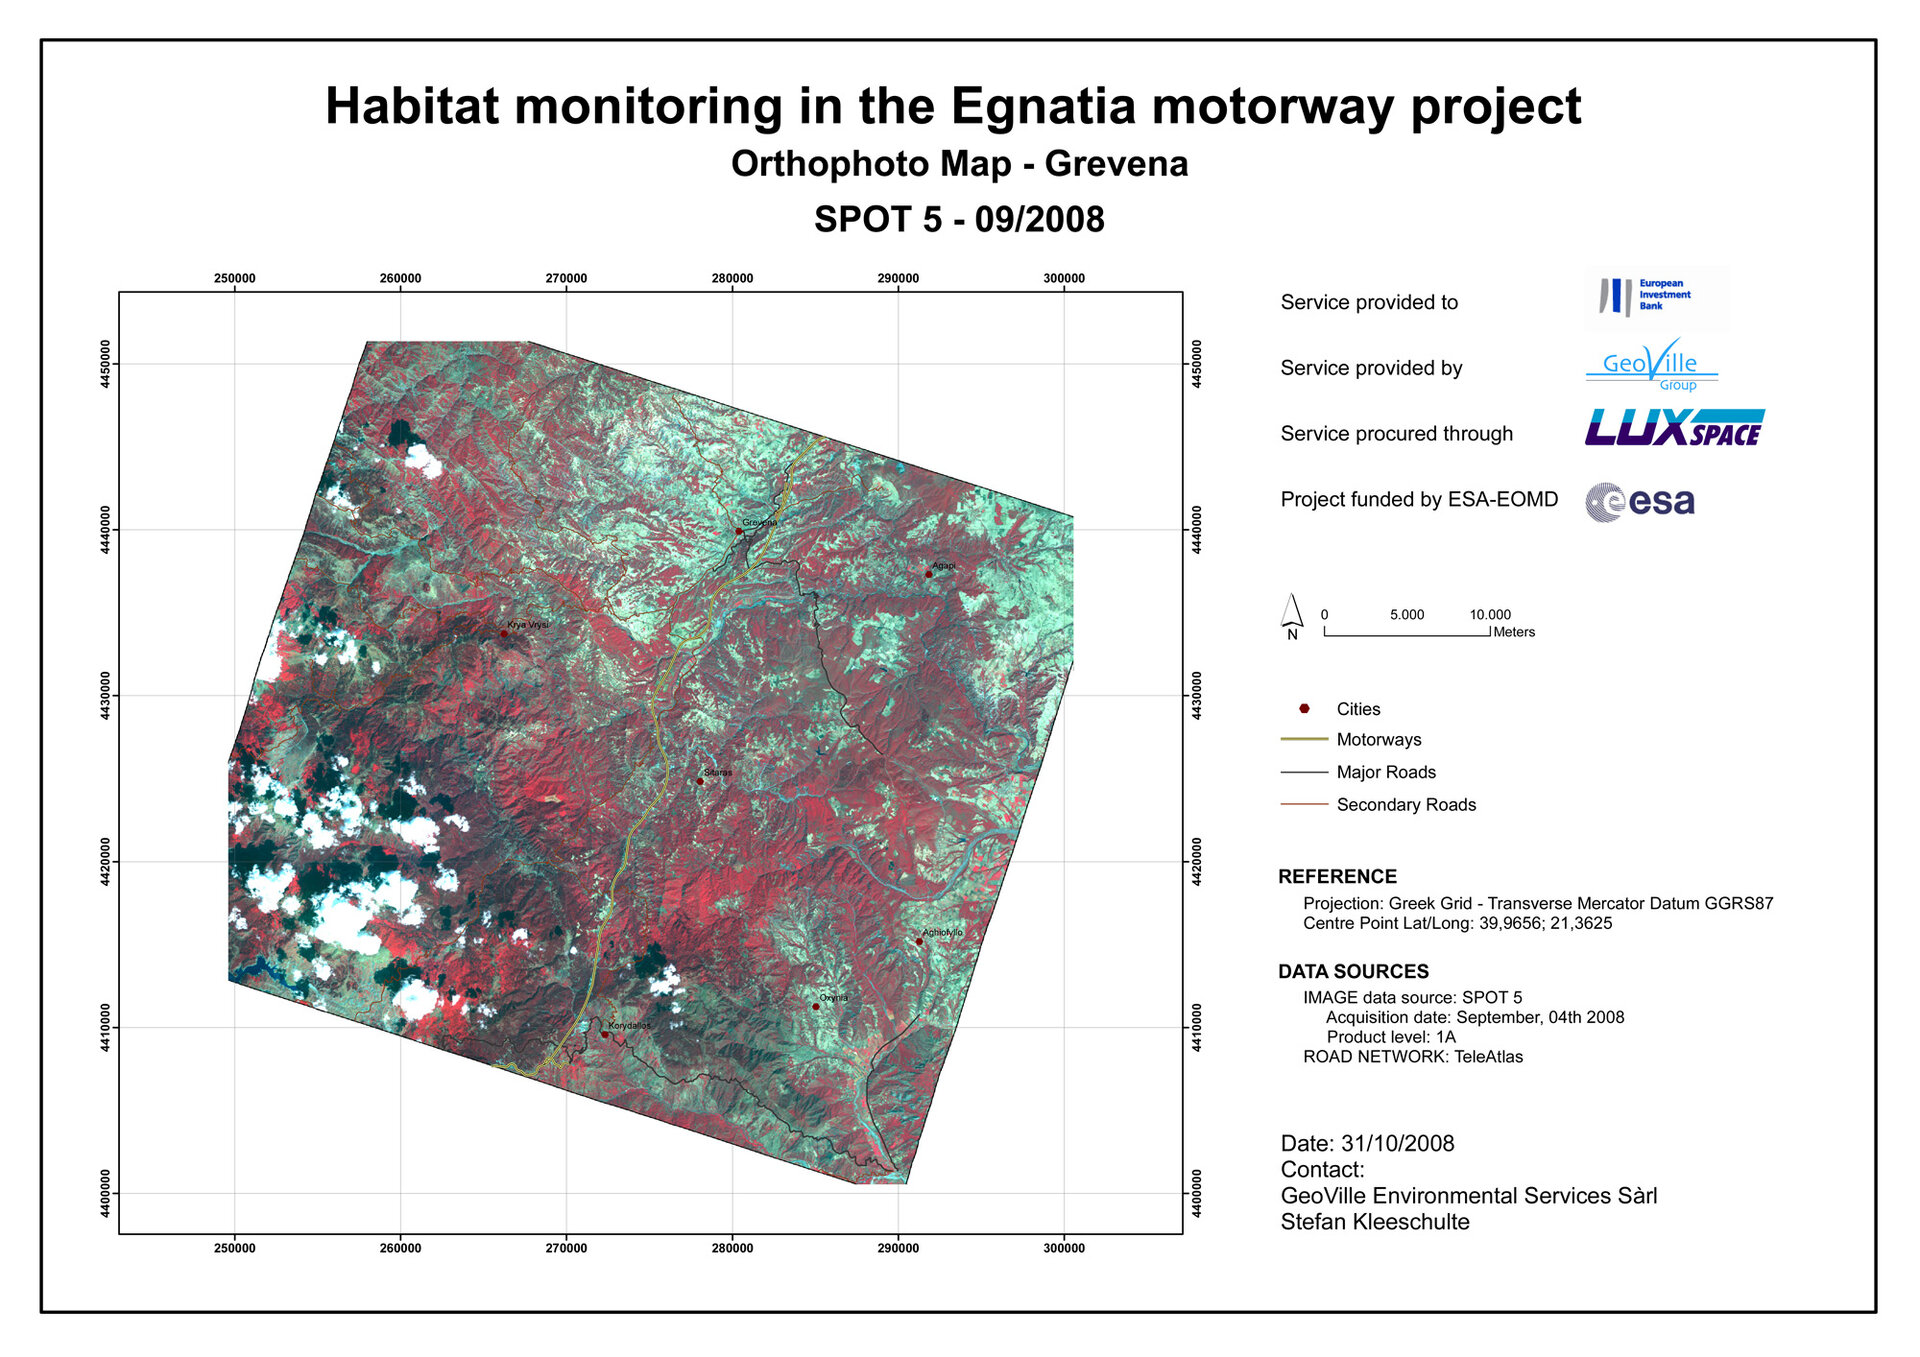This screenshot has width=1920, height=1357.
Task: Click the Major Roads line symbol in legend
Action: 1304,772
